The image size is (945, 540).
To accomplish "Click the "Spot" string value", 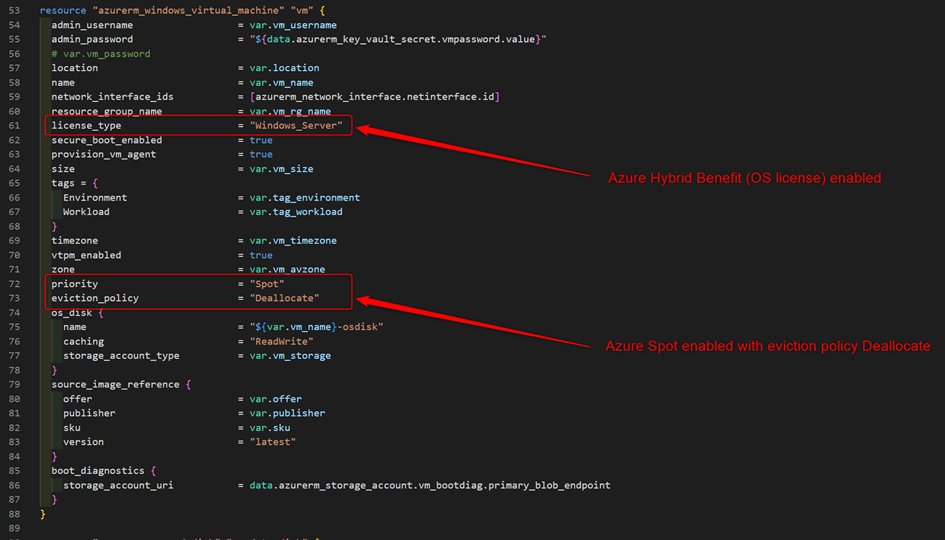I will pyautogui.click(x=267, y=283).
